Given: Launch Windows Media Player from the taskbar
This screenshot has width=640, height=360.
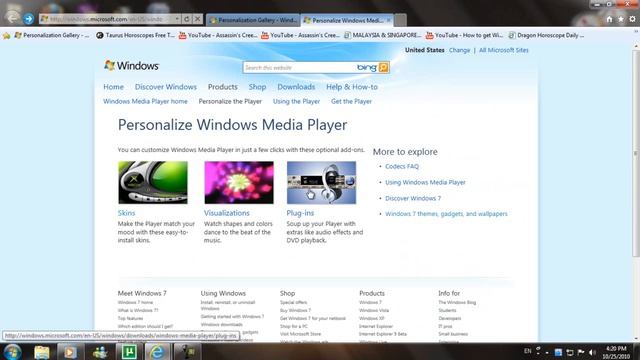Looking at the screenshot, I should pyautogui.click(x=70, y=352).
